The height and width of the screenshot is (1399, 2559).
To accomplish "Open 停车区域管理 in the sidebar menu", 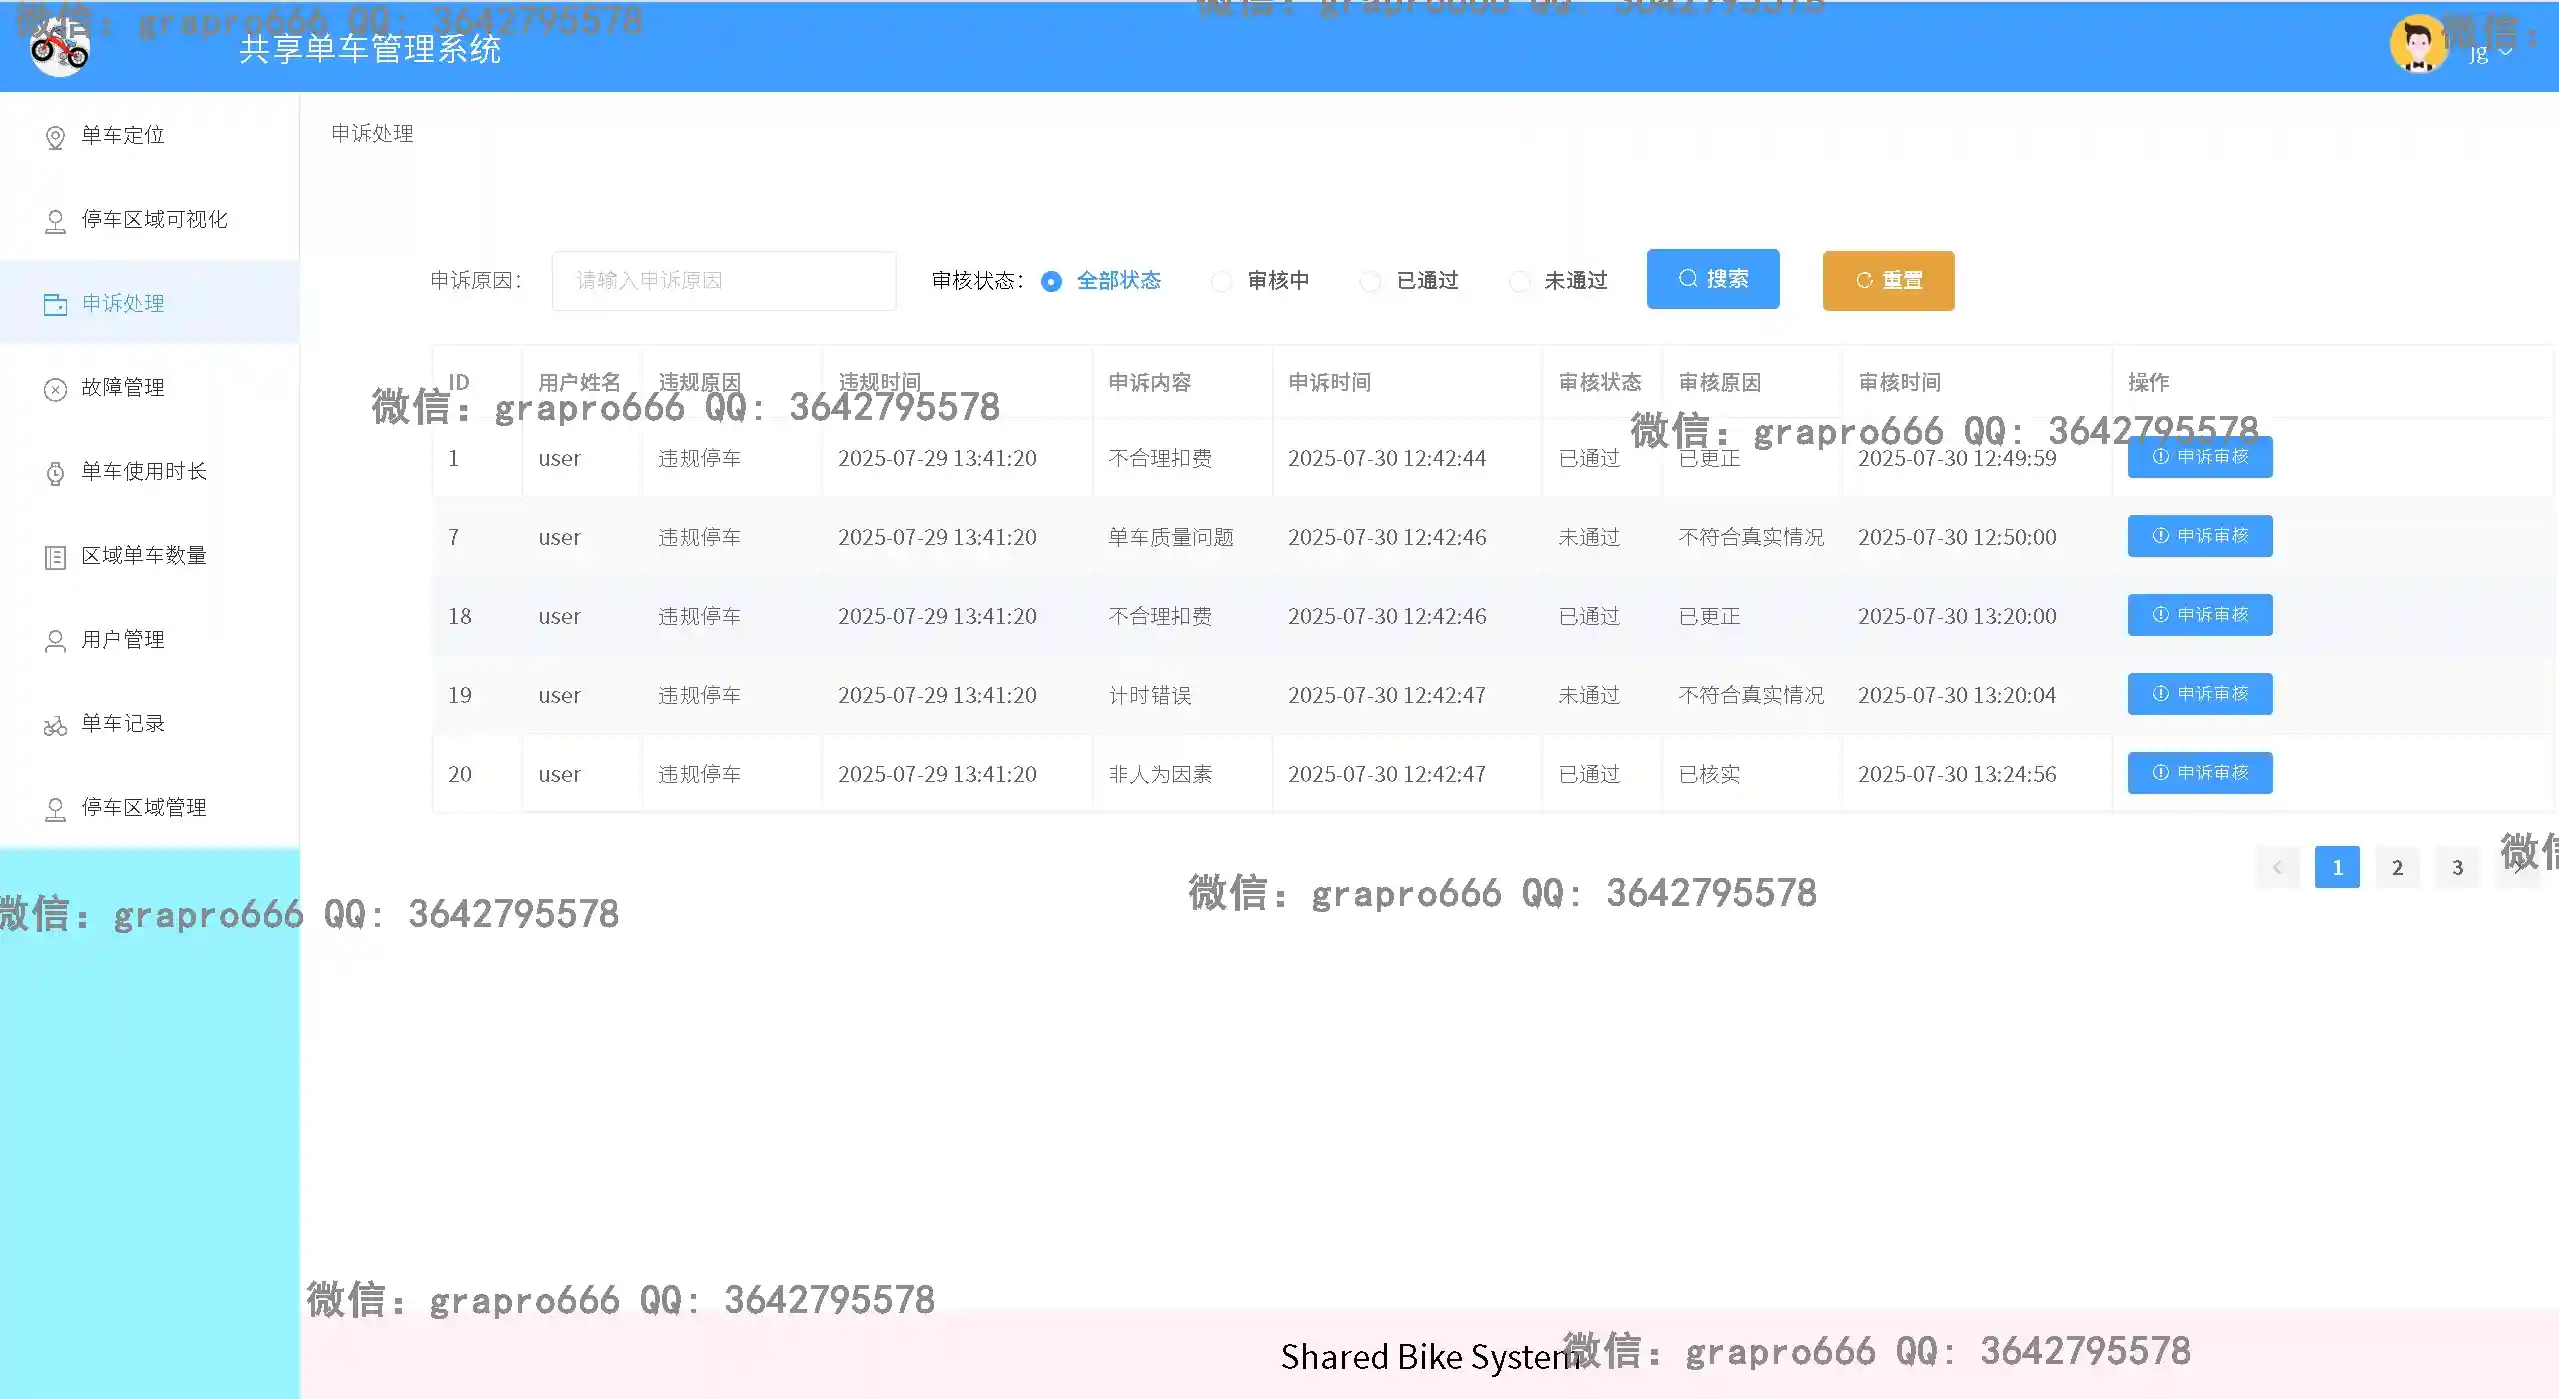I will pos(143,808).
